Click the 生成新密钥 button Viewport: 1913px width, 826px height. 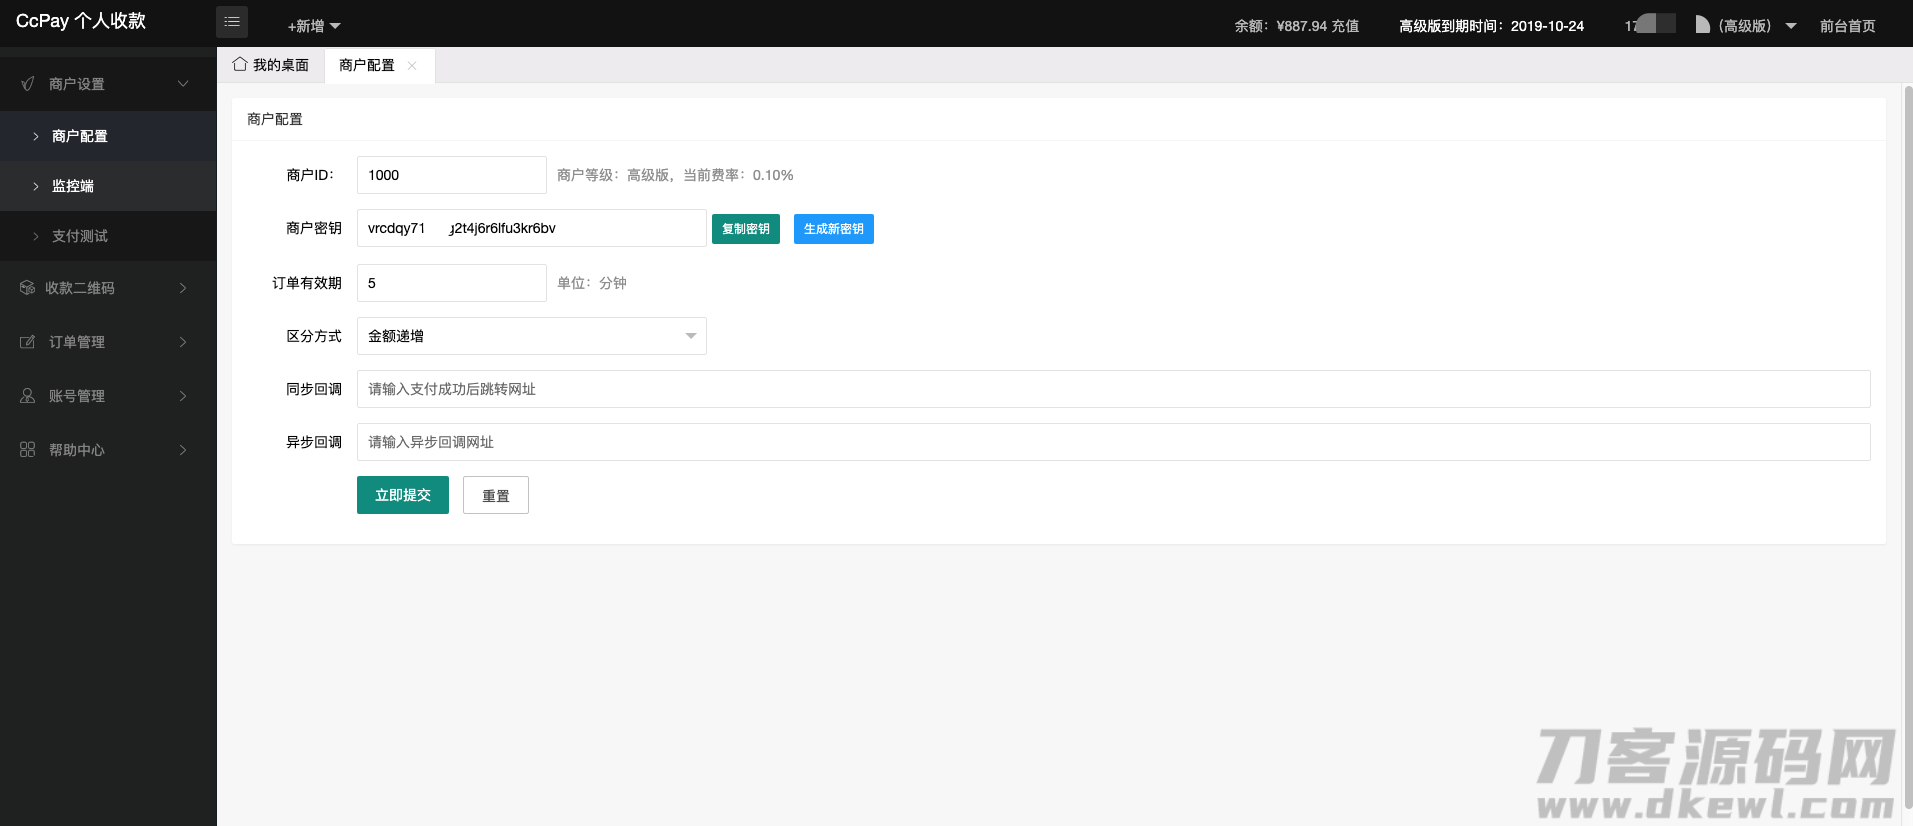[833, 229]
